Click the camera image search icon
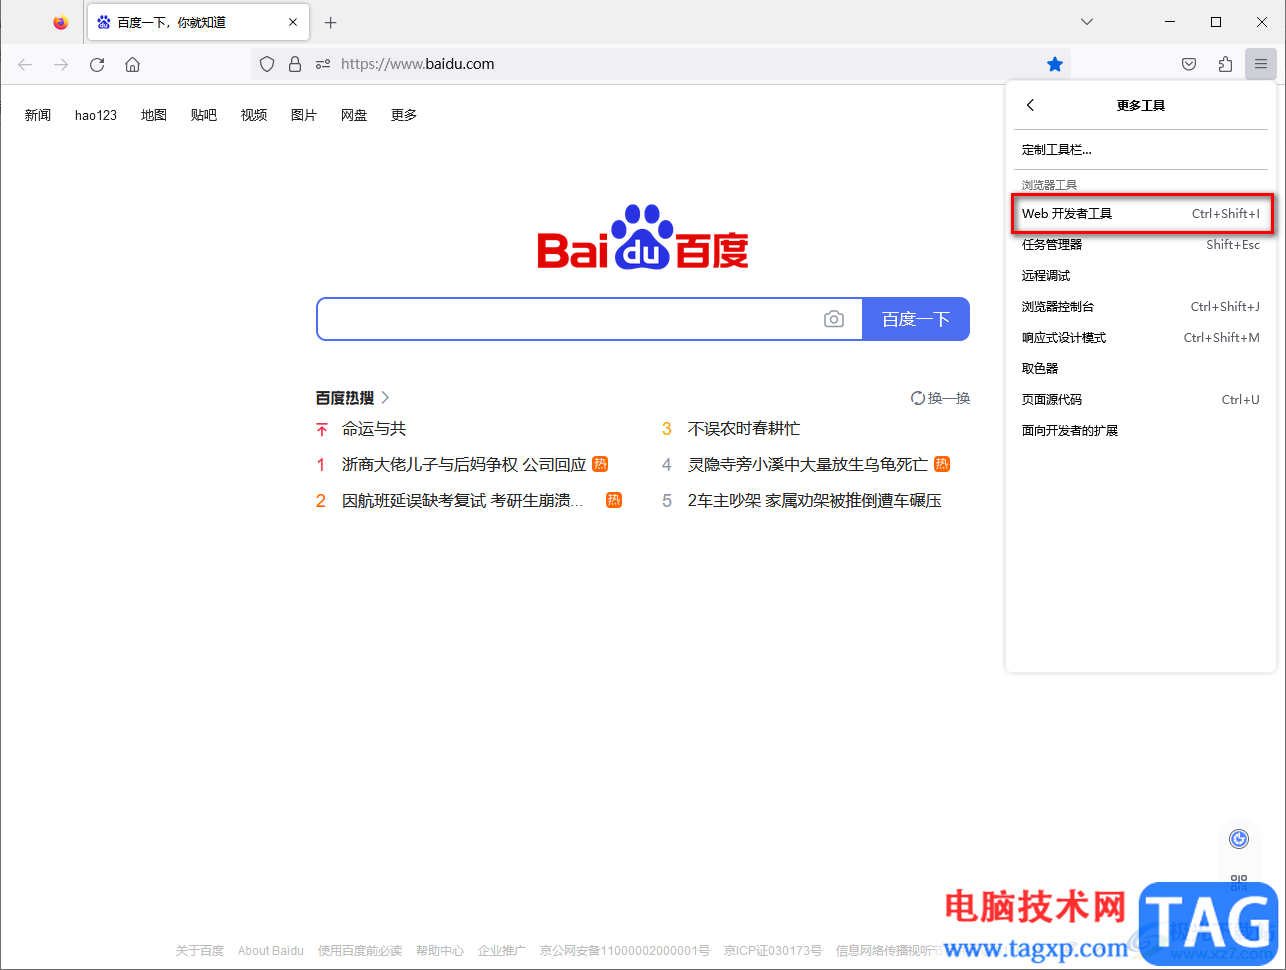 (x=834, y=319)
